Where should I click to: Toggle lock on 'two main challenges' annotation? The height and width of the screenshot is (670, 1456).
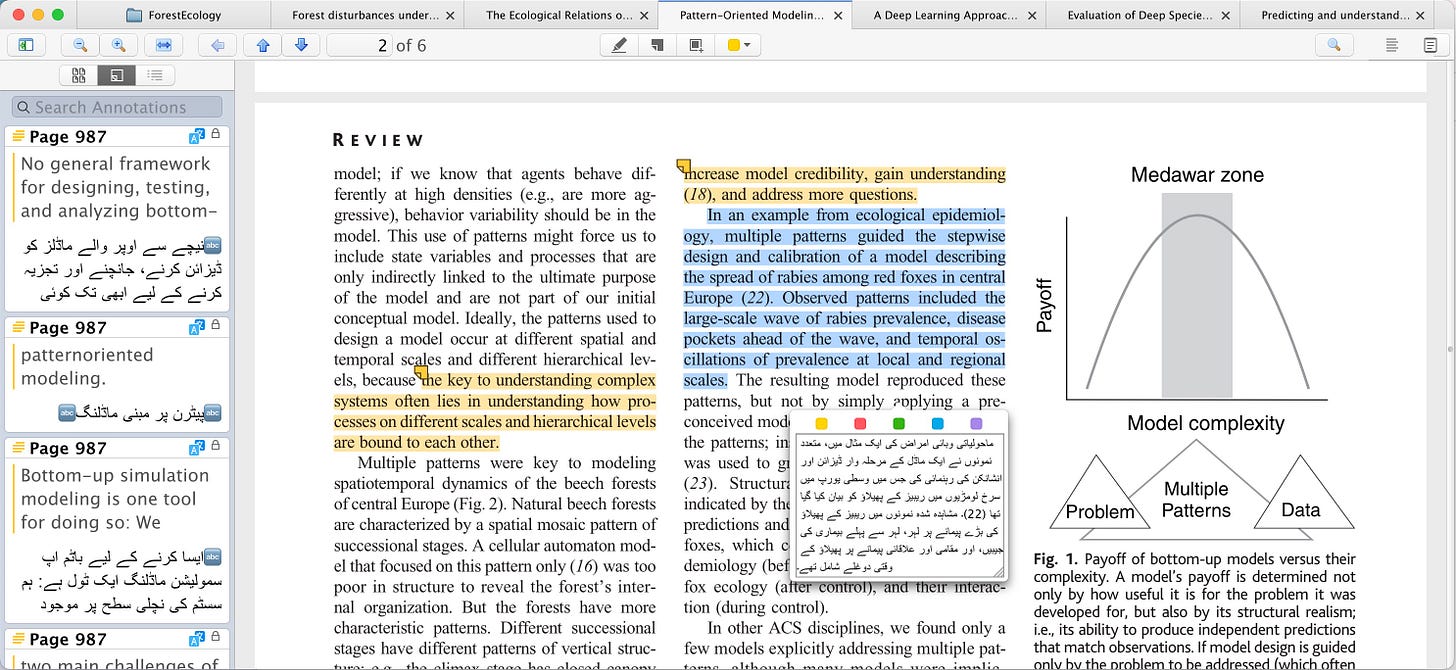215,638
